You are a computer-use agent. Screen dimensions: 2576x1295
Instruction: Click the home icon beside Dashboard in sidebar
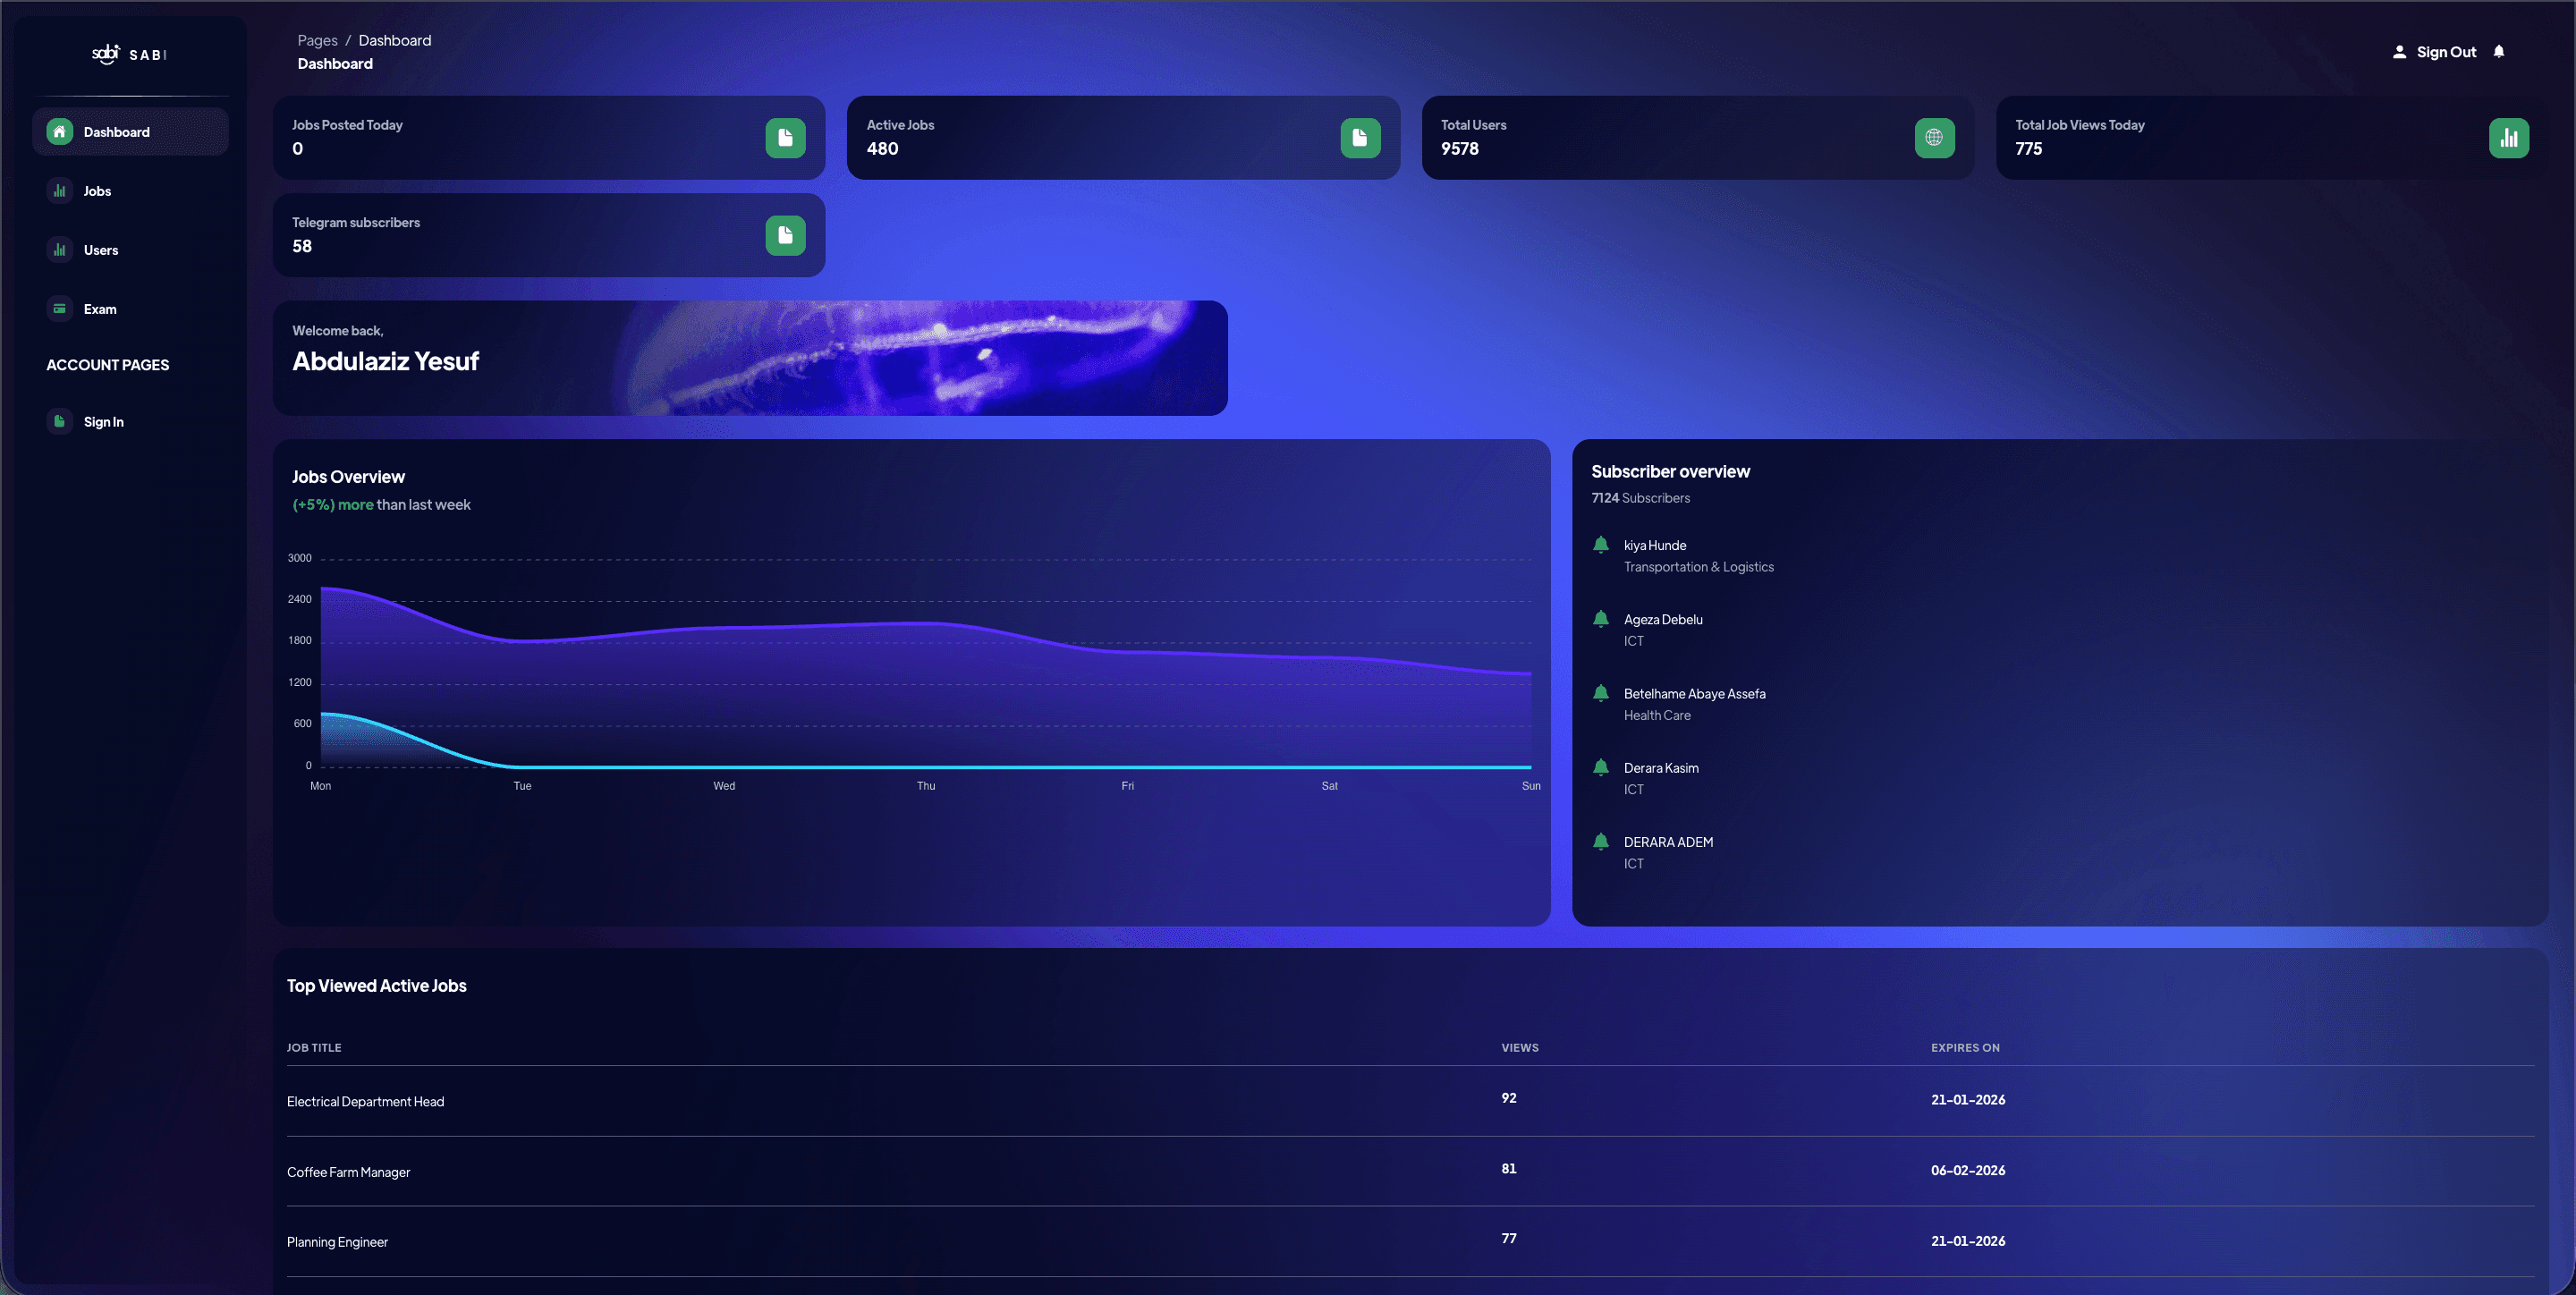[59, 132]
